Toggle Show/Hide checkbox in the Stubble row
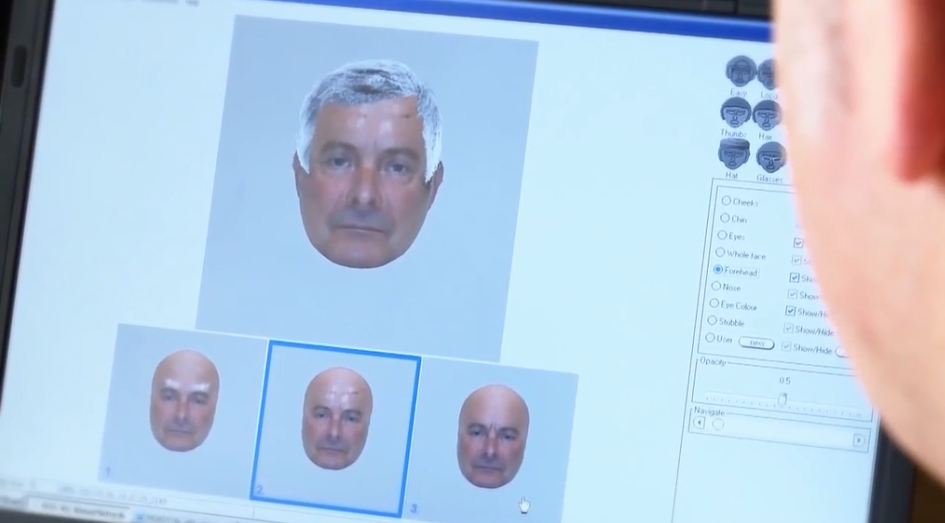Screen dimensions: 945x523 788,328
